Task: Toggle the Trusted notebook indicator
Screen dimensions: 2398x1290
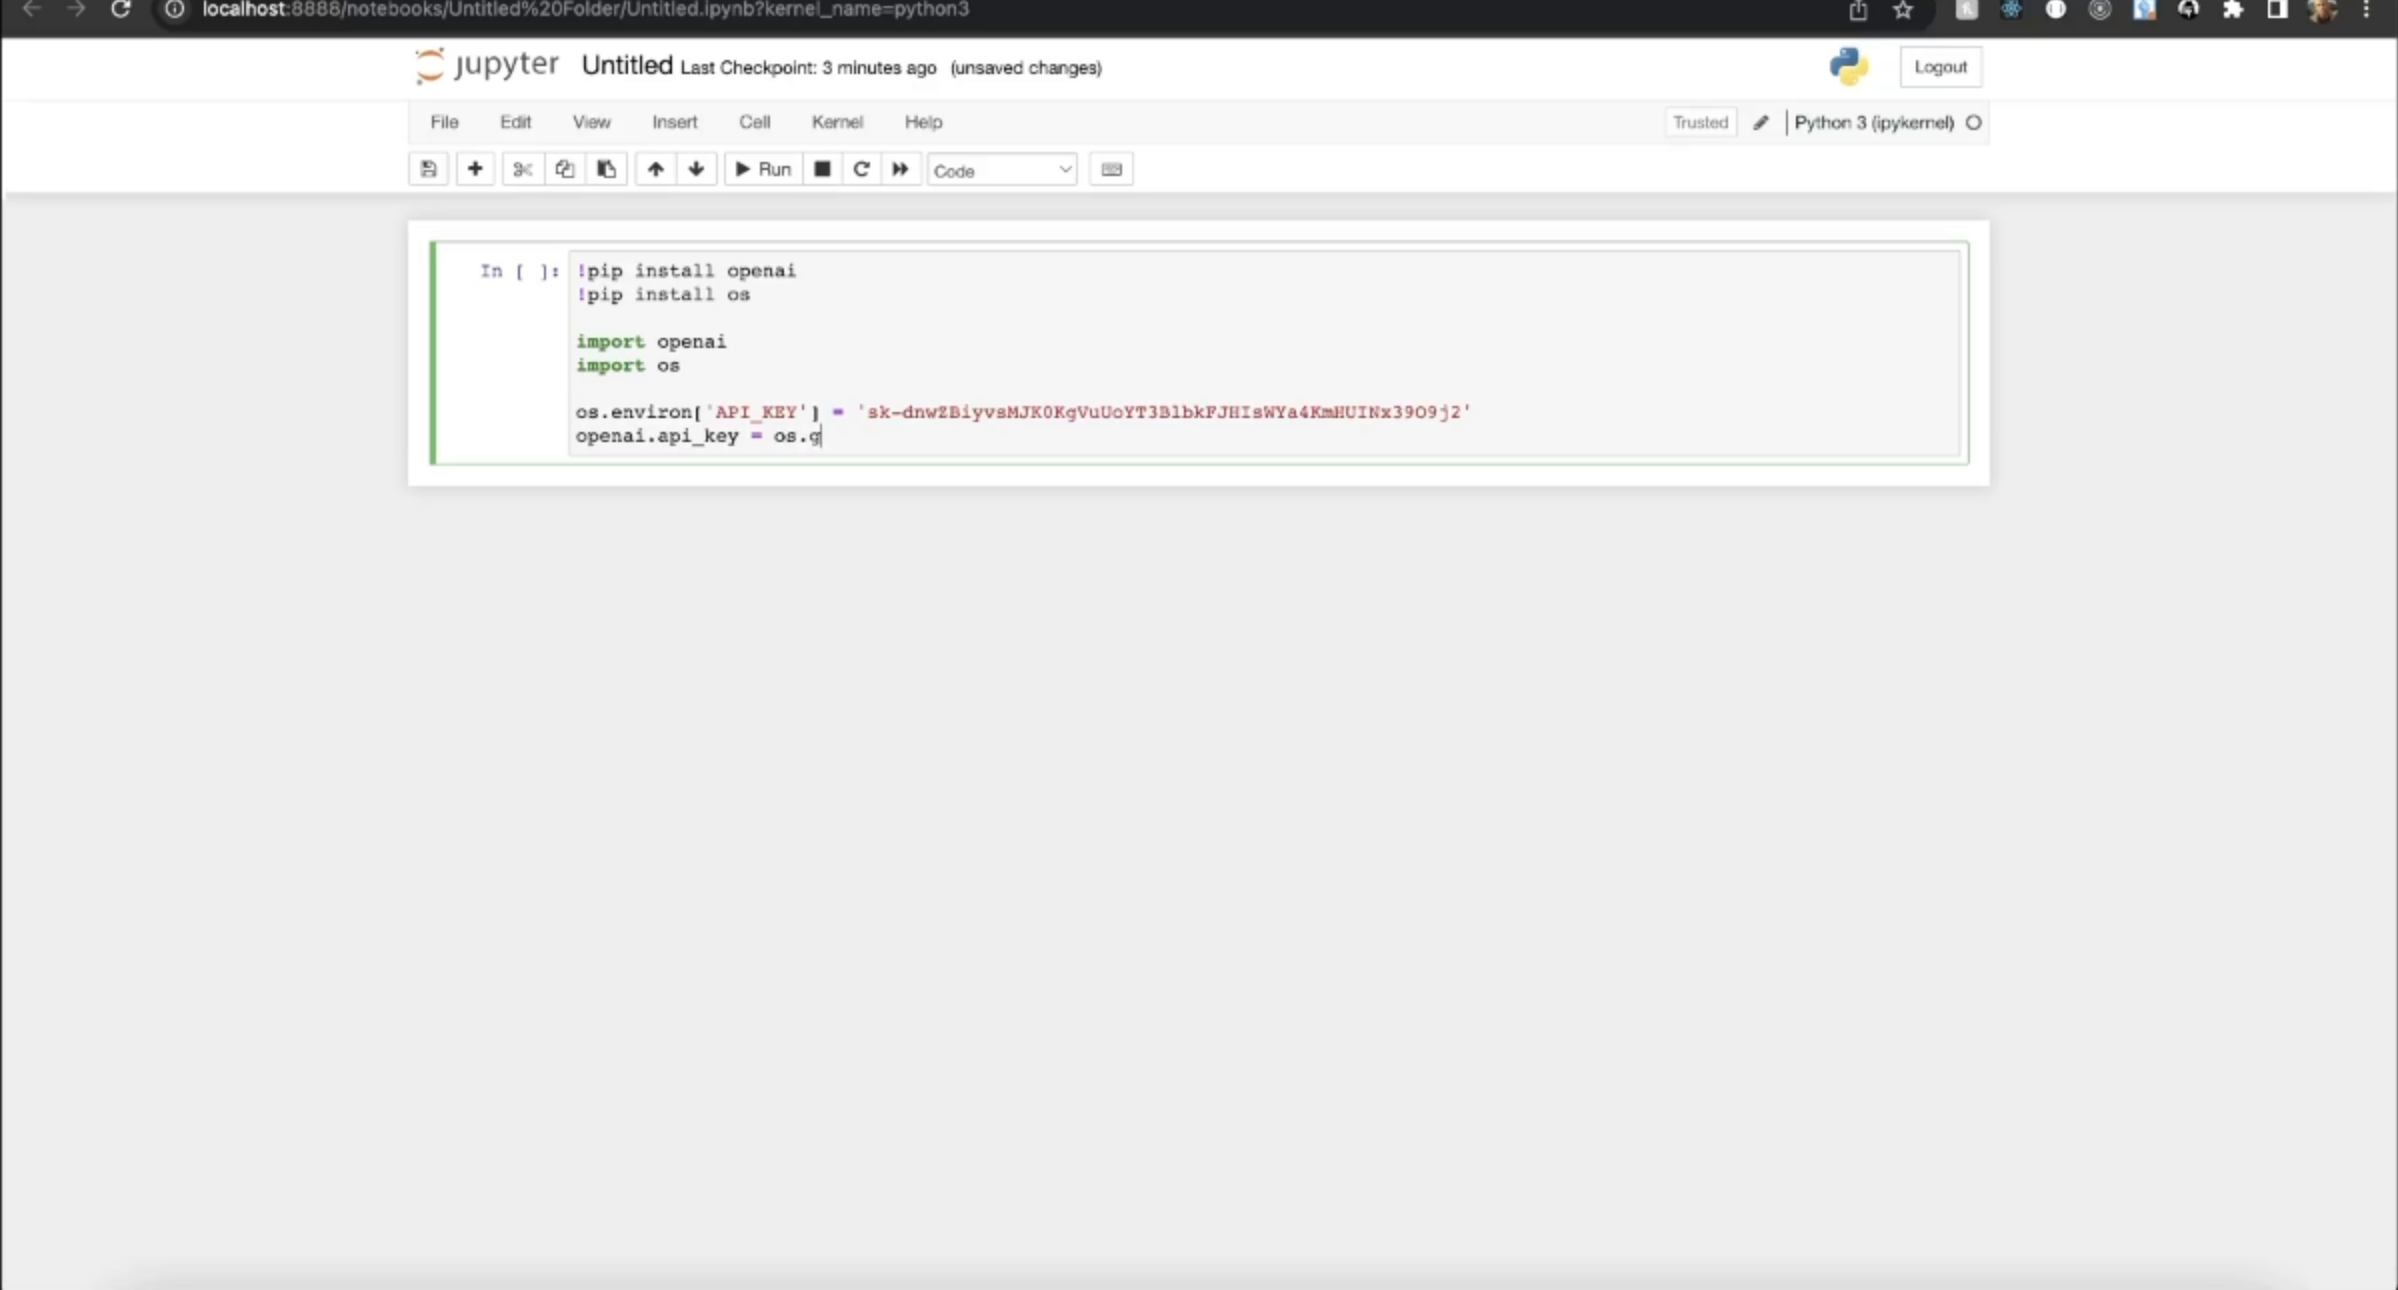Action: pyautogui.click(x=1700, y=122)
